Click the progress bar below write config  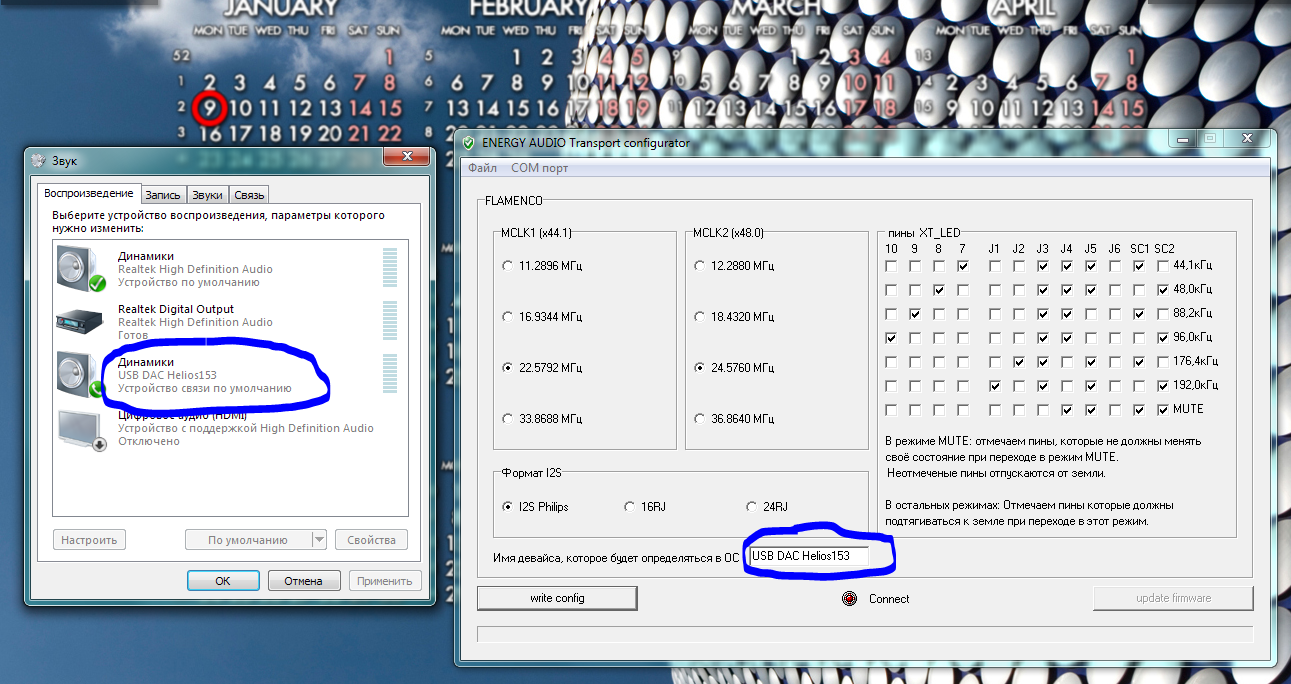(865, 634)
